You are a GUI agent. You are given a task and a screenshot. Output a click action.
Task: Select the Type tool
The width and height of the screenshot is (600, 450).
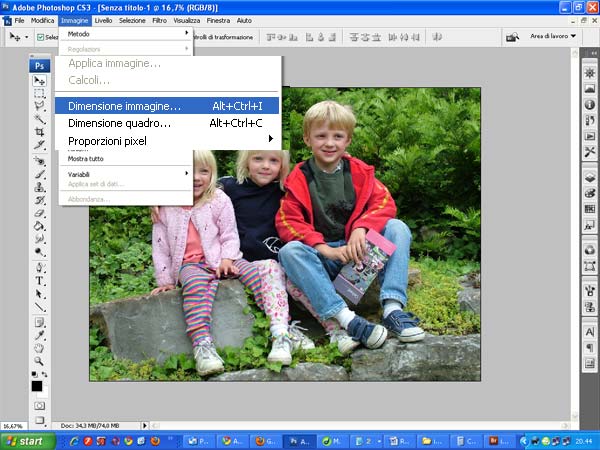click(39, 281)
